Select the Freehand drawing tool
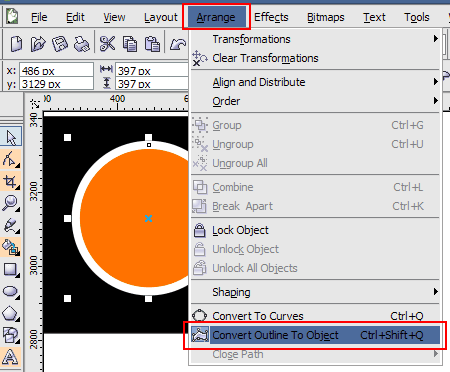 tap(10, 225)
